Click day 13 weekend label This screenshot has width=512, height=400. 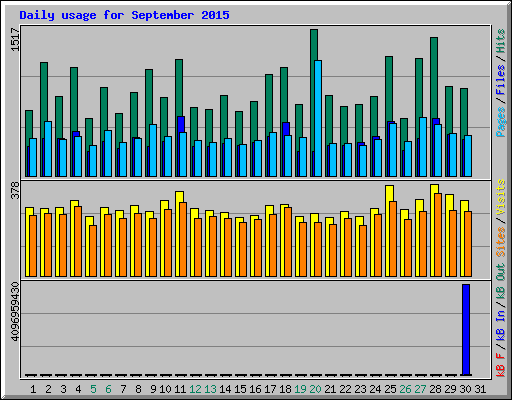210,389
